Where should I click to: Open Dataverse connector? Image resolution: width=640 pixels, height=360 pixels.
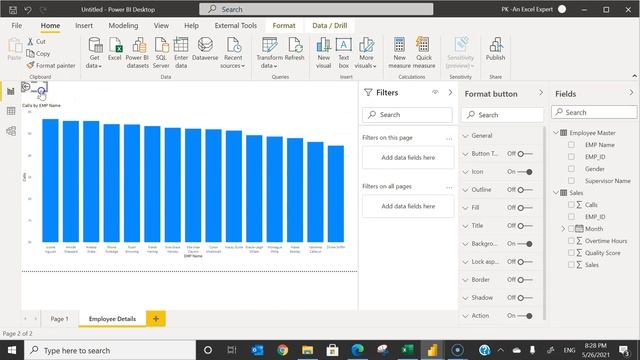(x=205, y=49)
